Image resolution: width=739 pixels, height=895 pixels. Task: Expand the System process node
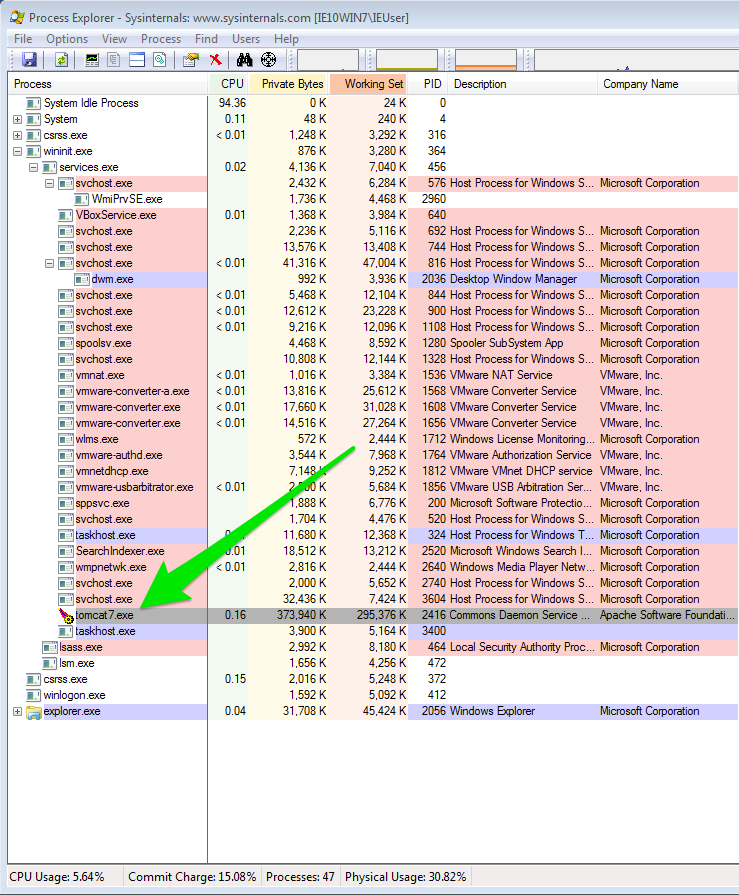click(x=18, y=119)
